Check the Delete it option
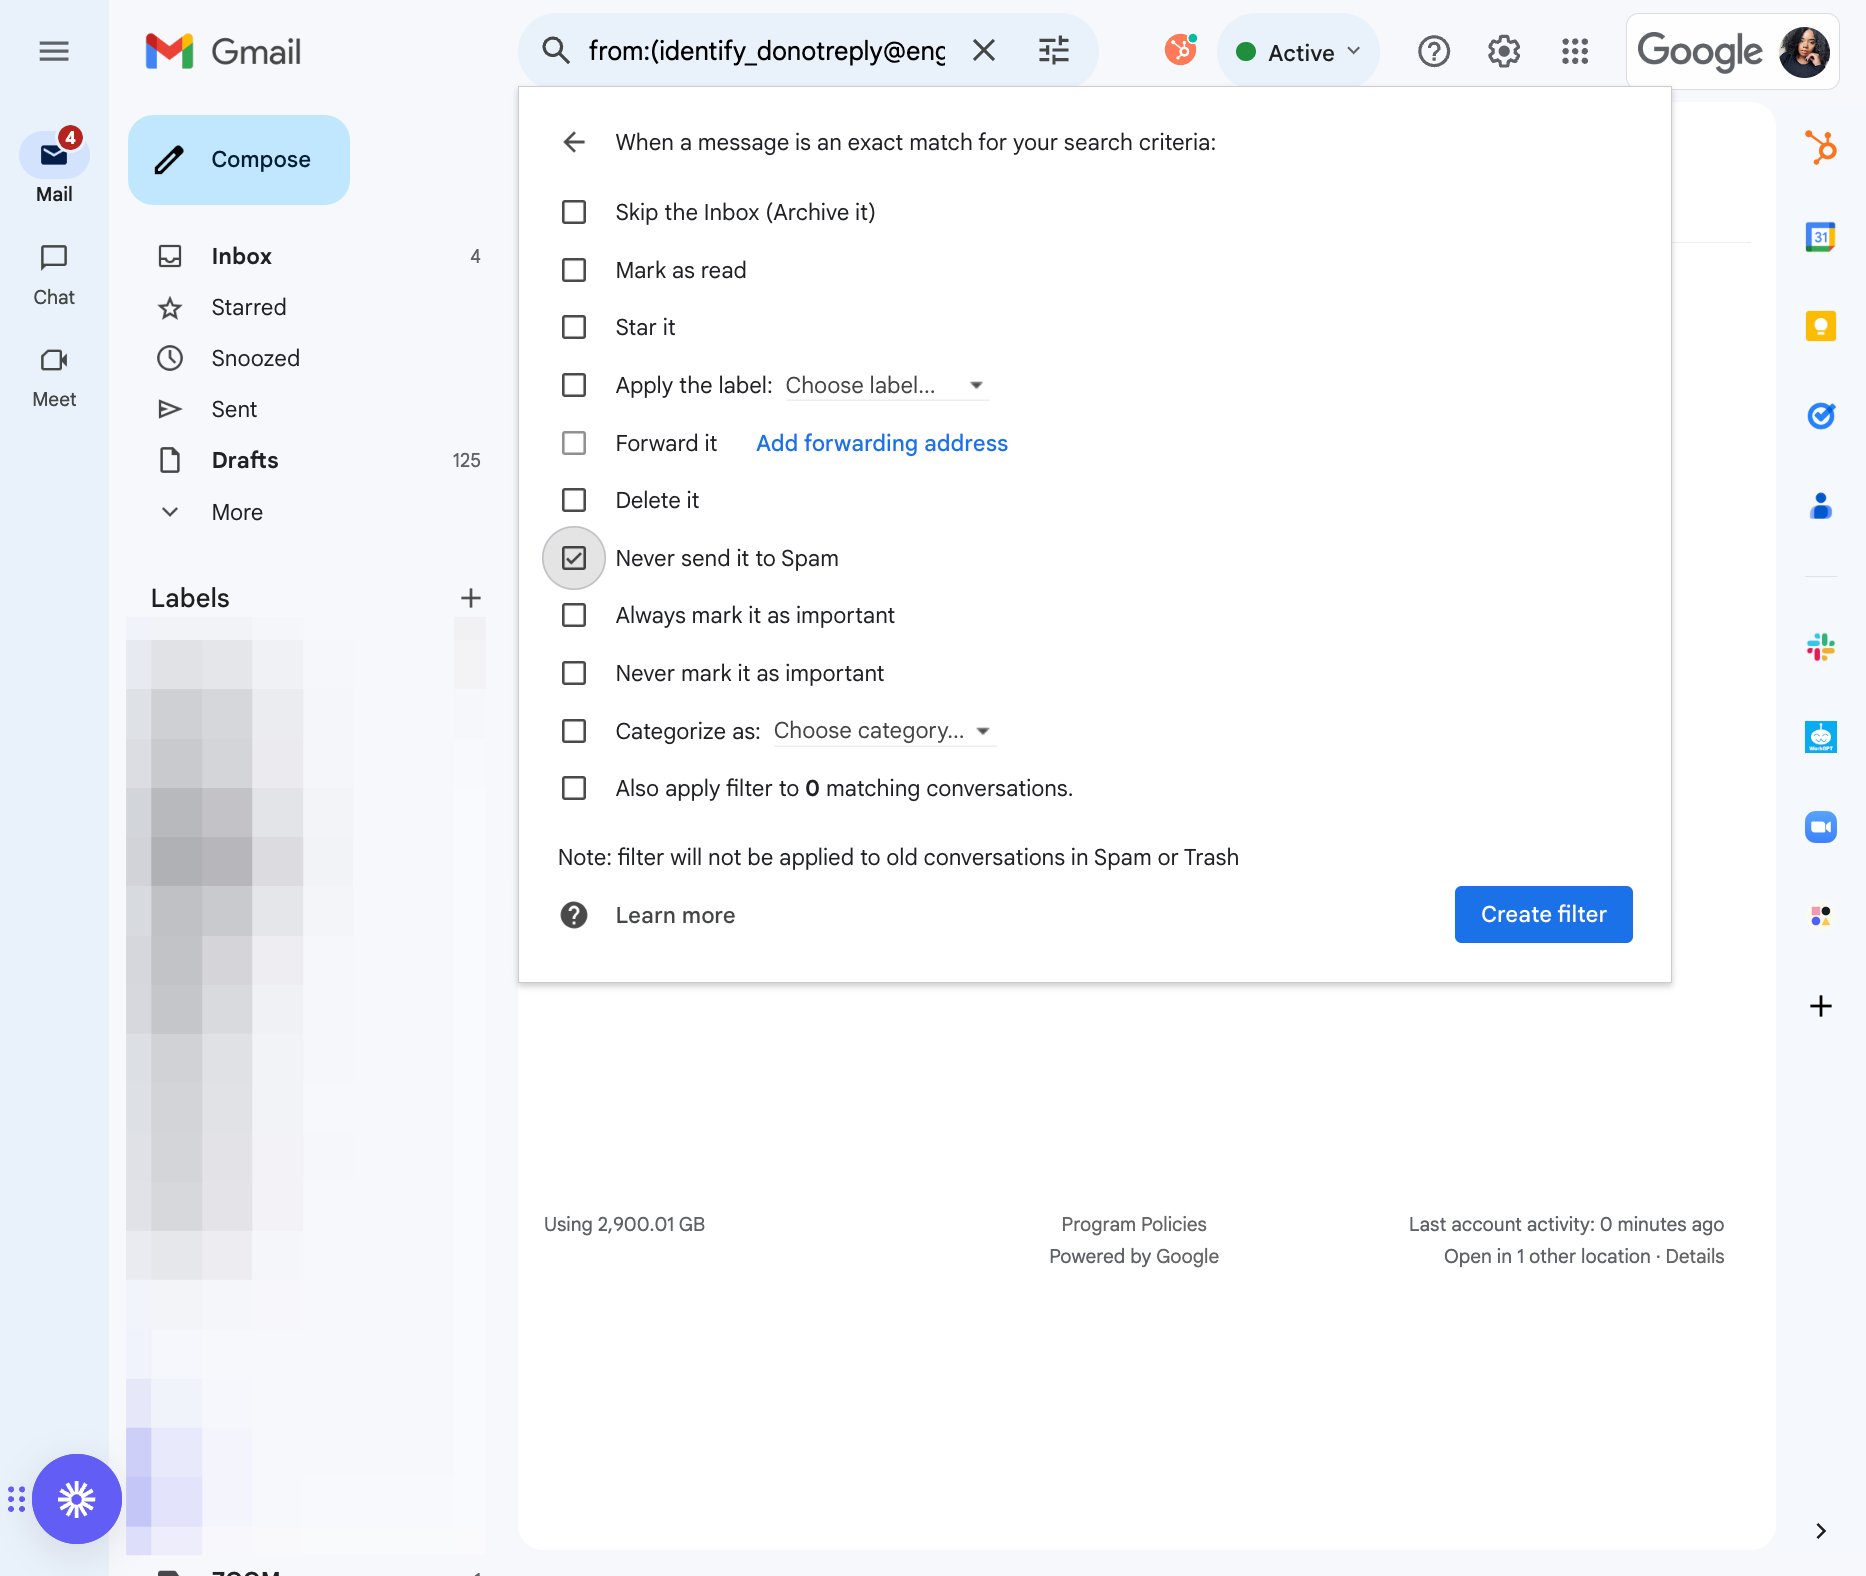1866x1576 pixels. pos(574,500)
